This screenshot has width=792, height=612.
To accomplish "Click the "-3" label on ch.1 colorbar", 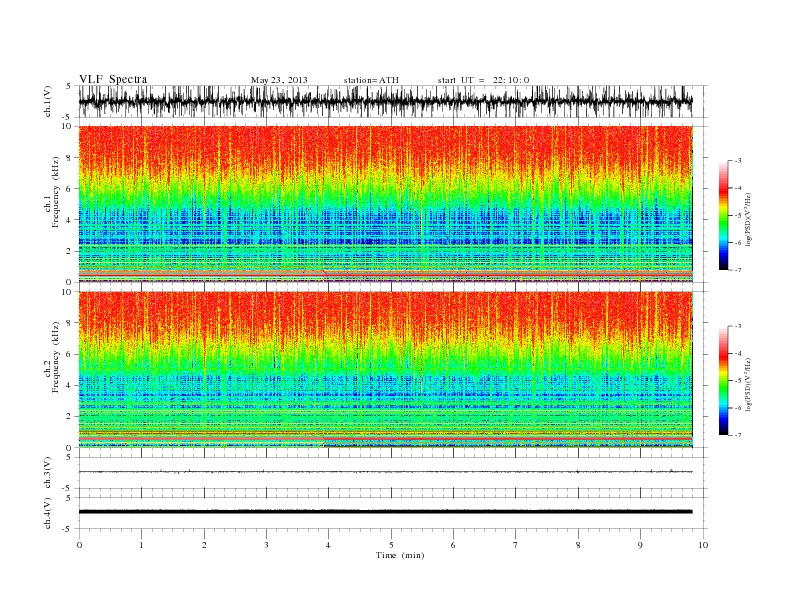I will pos(738,161).
